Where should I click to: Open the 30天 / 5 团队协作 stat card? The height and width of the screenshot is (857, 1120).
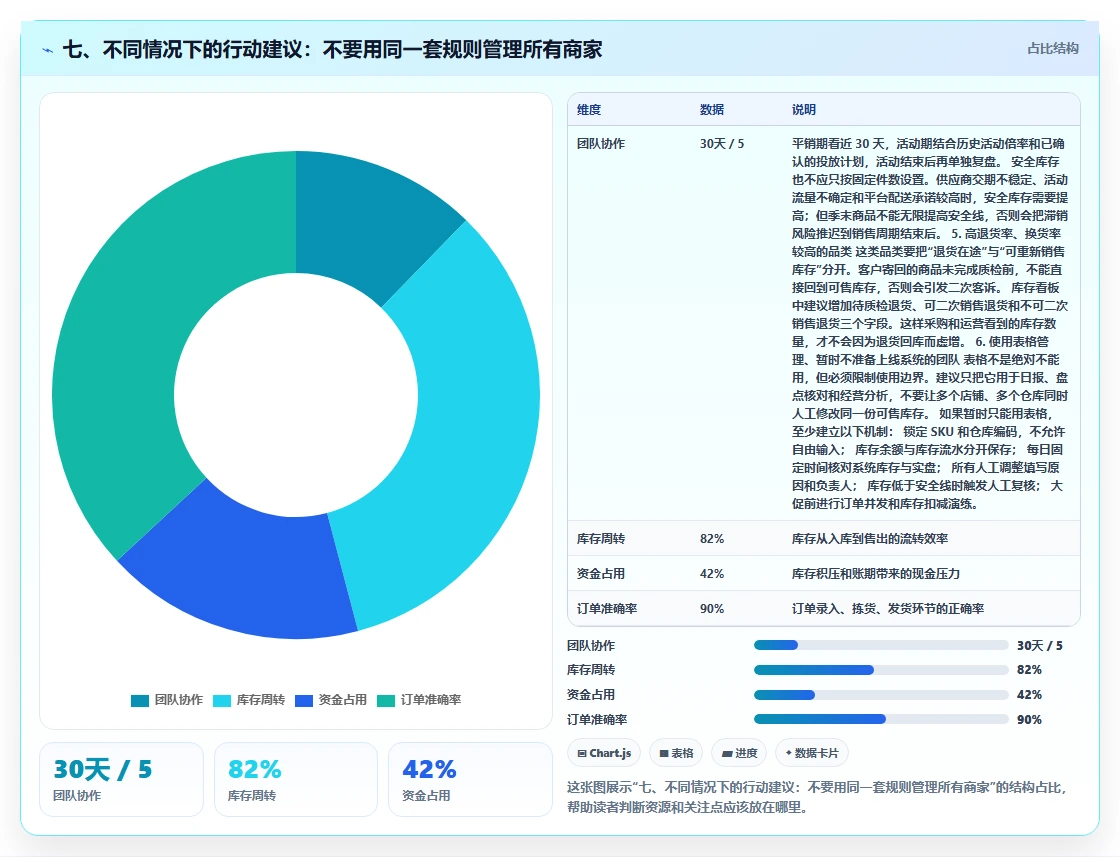121,779
